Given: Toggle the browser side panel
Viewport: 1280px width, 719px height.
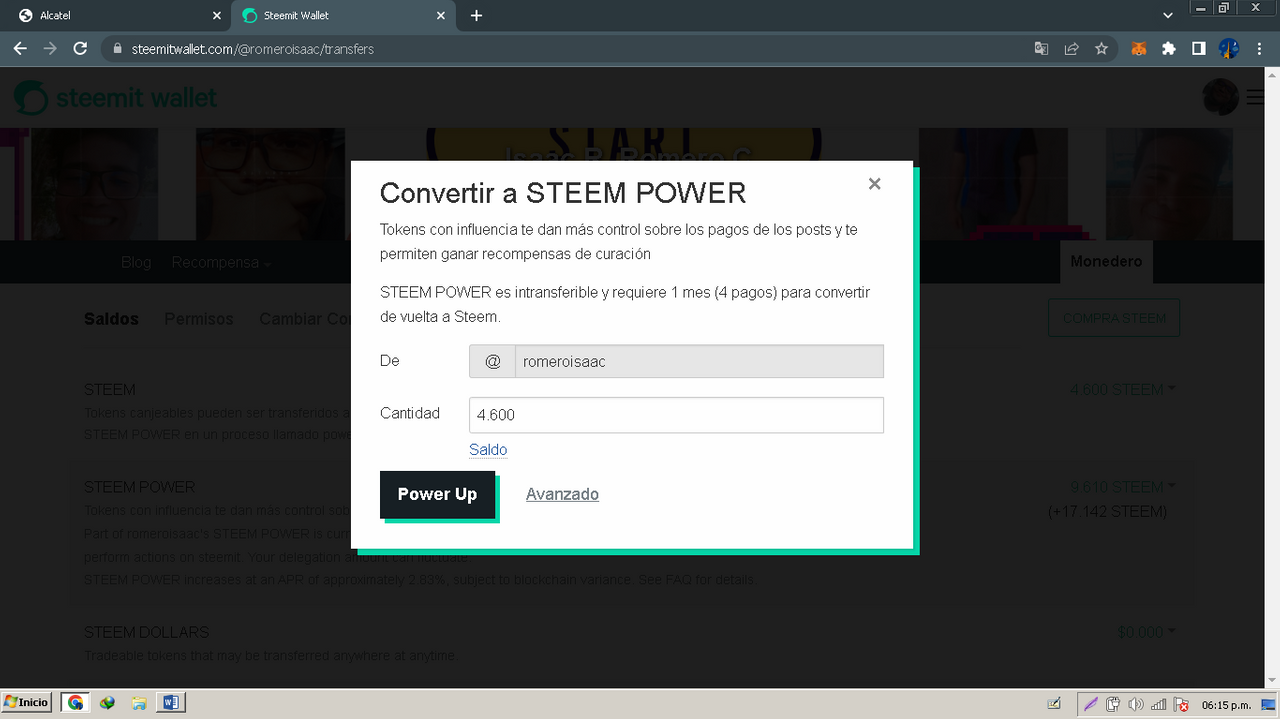Looking at the screenshot, I should (x=1198, y=48).
